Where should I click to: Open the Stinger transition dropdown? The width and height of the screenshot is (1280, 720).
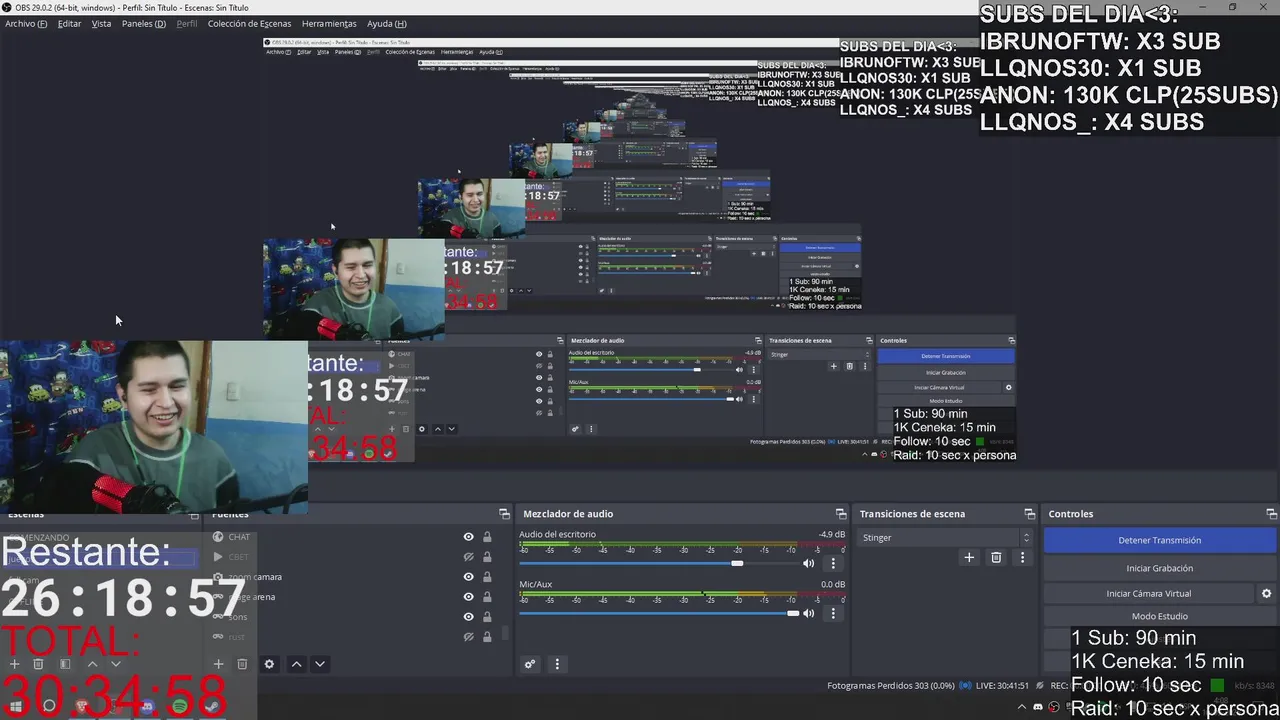tap(946, 538)
